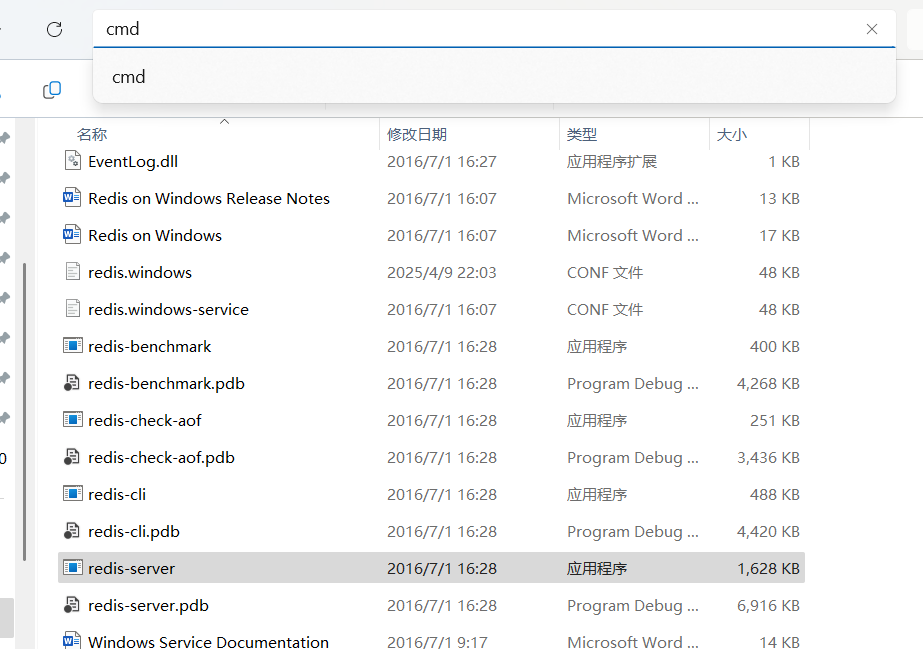Click the 应用程序扩展 type of EventLog.dll
This screenshot has height=649, width=923.
click(x=612, y=161)
